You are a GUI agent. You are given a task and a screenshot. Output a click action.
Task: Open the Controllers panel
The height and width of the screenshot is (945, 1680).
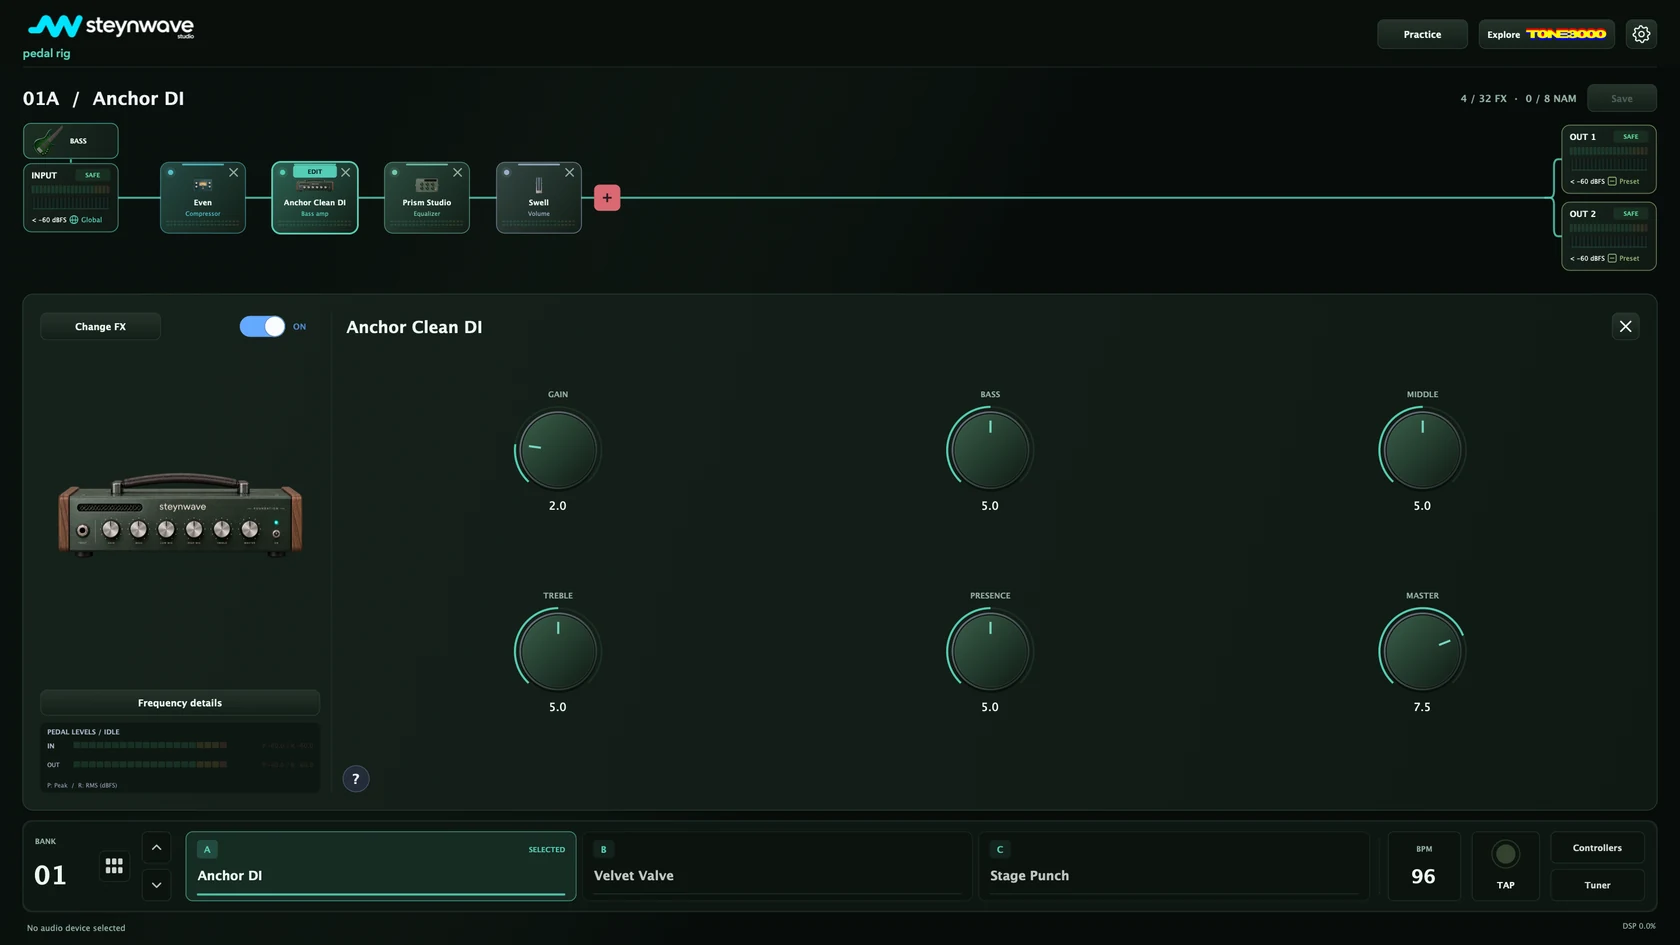coord(1597,848)
